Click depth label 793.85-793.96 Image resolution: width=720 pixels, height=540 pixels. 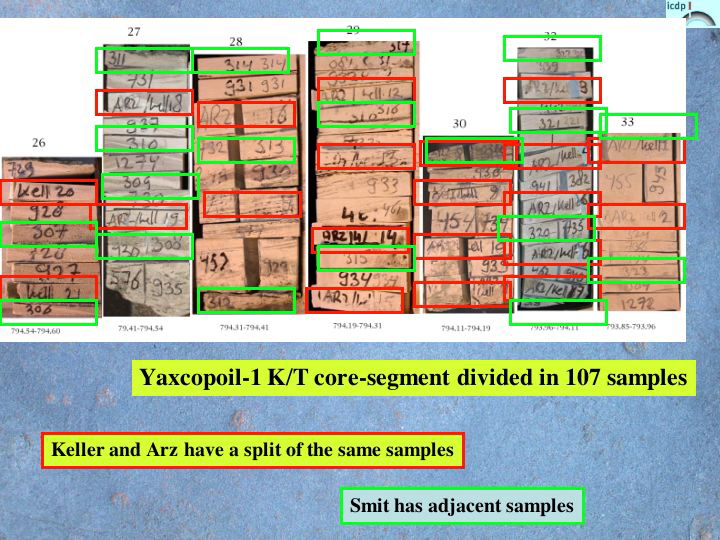[631, 326]
